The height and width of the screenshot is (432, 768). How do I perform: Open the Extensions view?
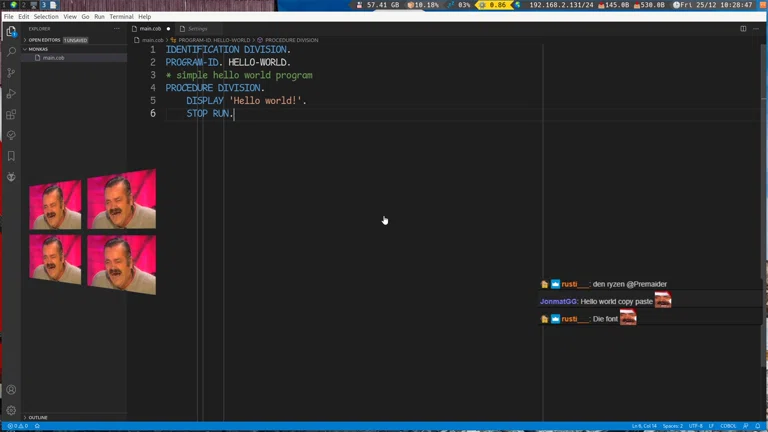point(11,114)
